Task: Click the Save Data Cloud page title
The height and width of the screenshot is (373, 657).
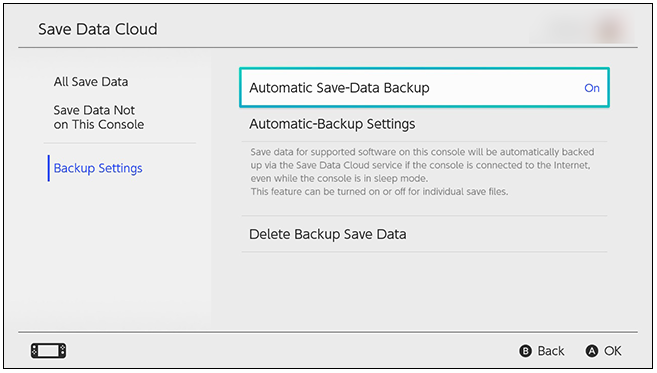Action: tap(98, 29)
